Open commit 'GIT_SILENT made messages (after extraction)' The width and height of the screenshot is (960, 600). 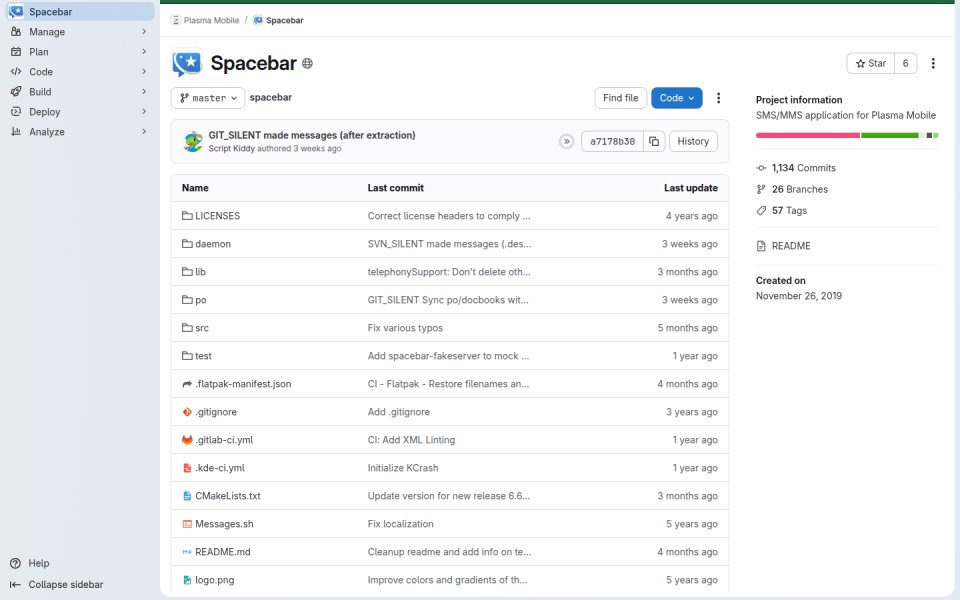pos(312,135)
